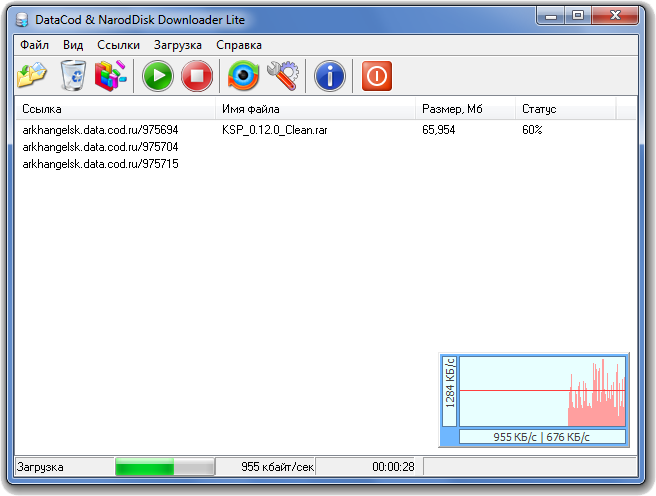Viewport: 656px width, 496px height.
Task: Click the elapsed time 00:00:28
Action: point(393,467)
